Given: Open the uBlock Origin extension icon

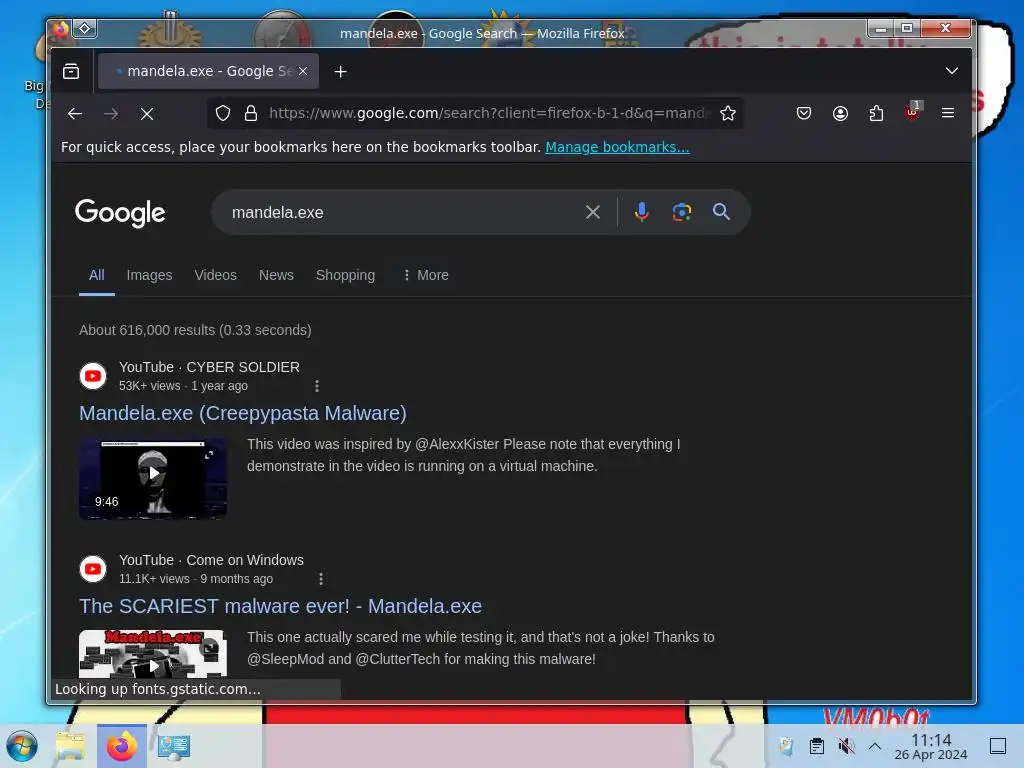Looking at the screenshot, I should (912, 112).
